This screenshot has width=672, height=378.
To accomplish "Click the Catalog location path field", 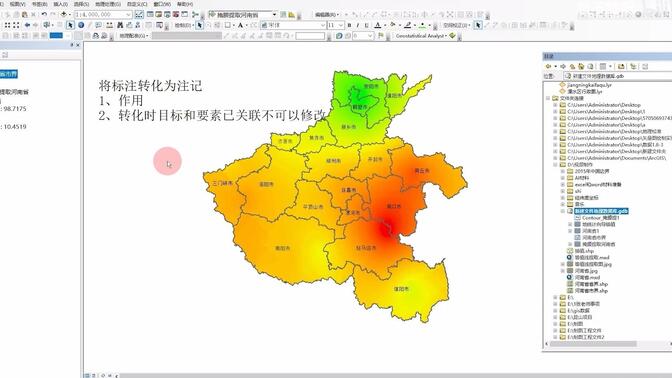I will [617, 76].
